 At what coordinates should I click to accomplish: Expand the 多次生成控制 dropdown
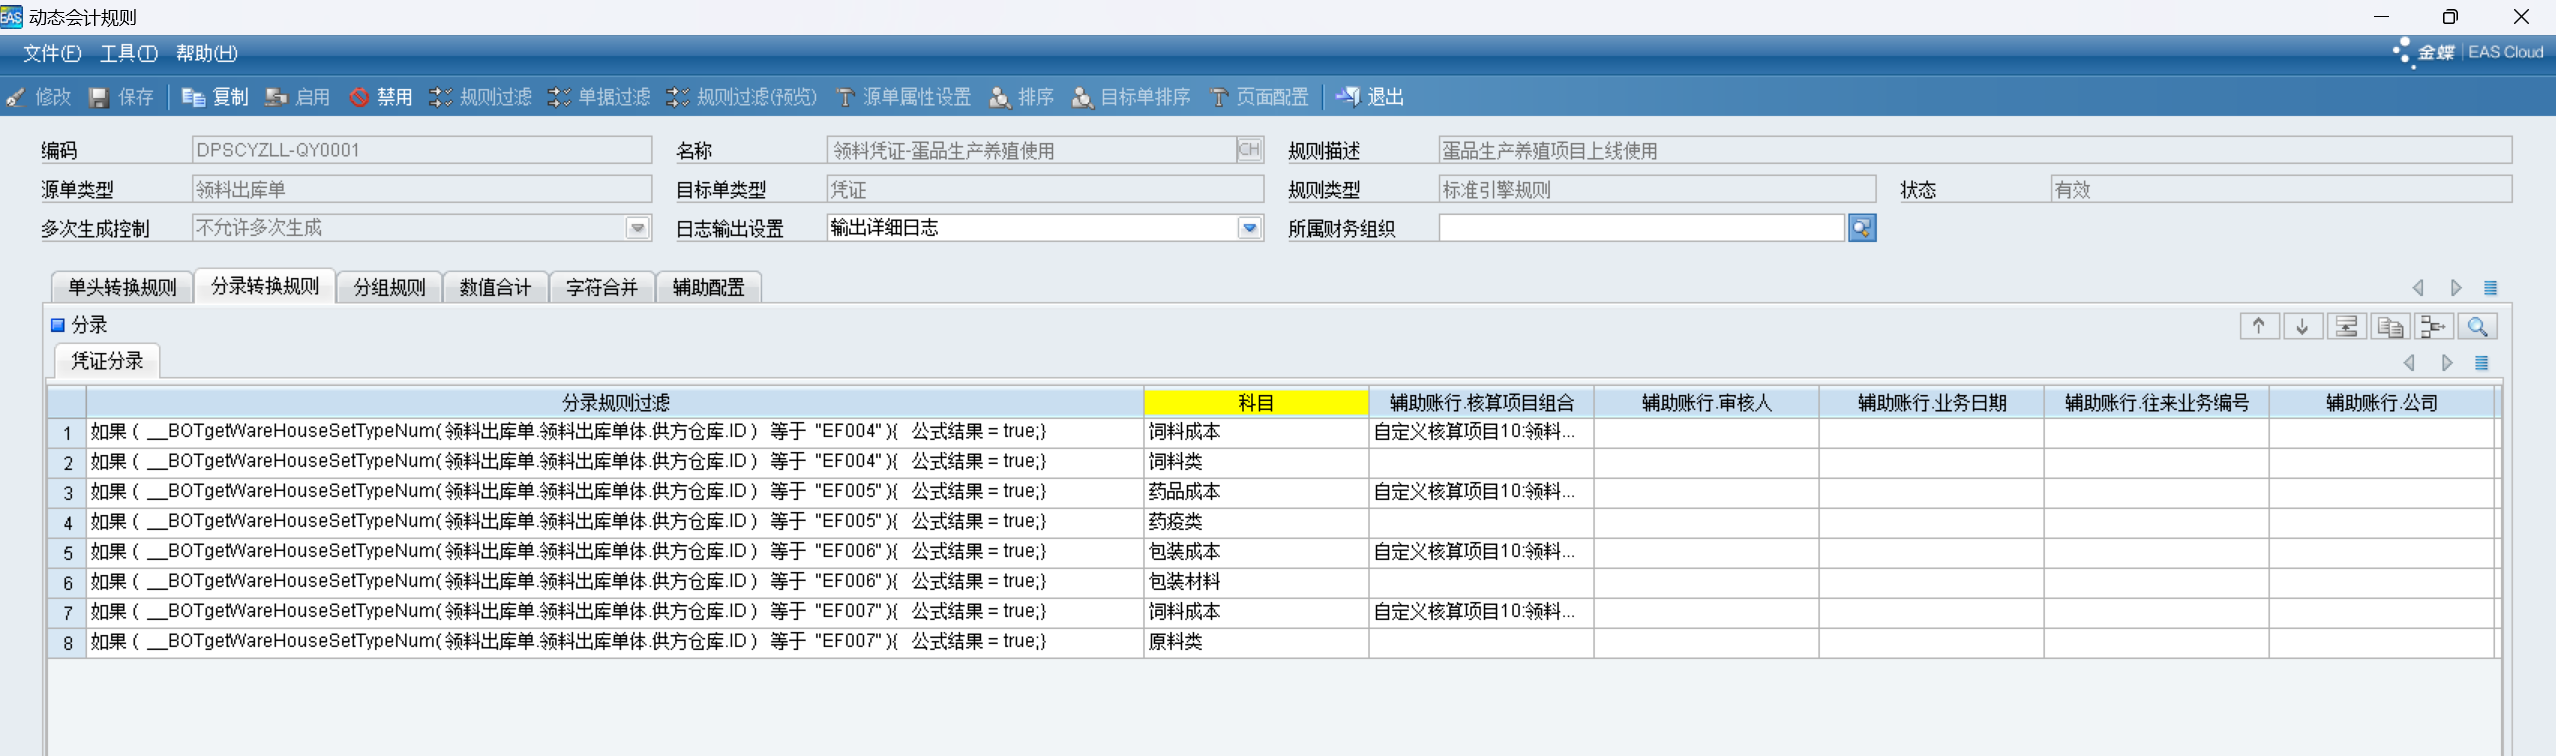[637, 228]
